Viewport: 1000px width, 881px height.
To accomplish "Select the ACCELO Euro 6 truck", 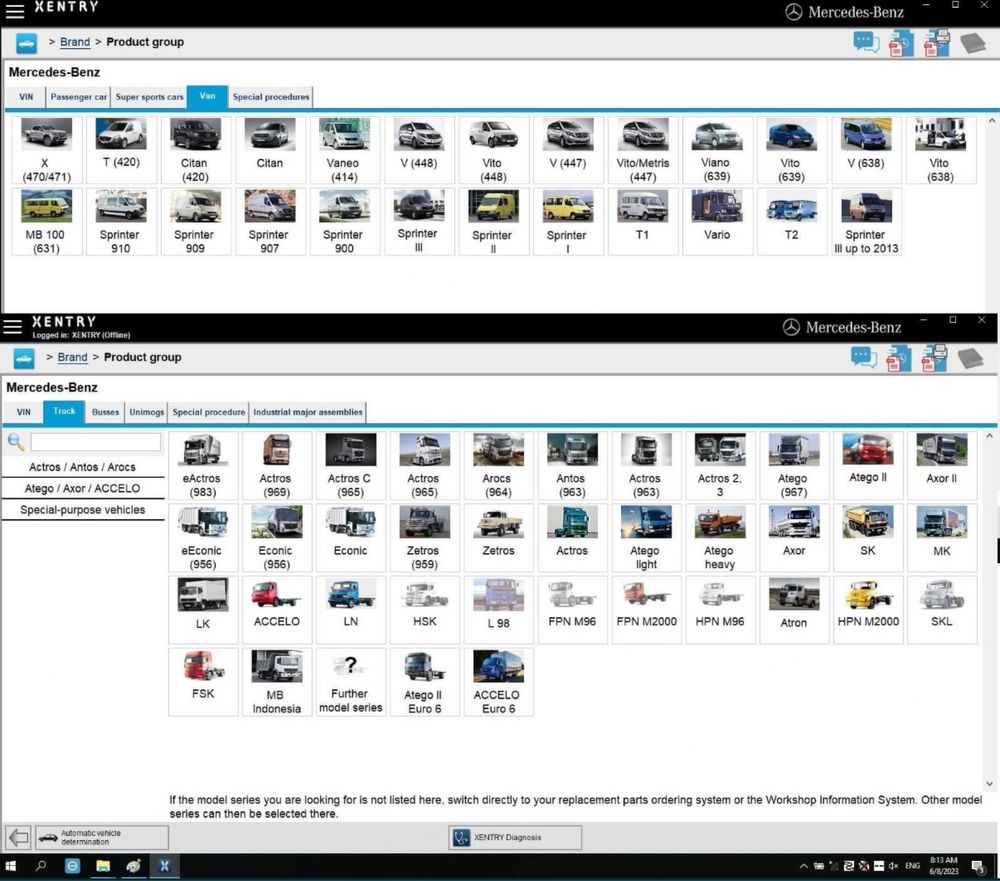I will pos(498,682).
